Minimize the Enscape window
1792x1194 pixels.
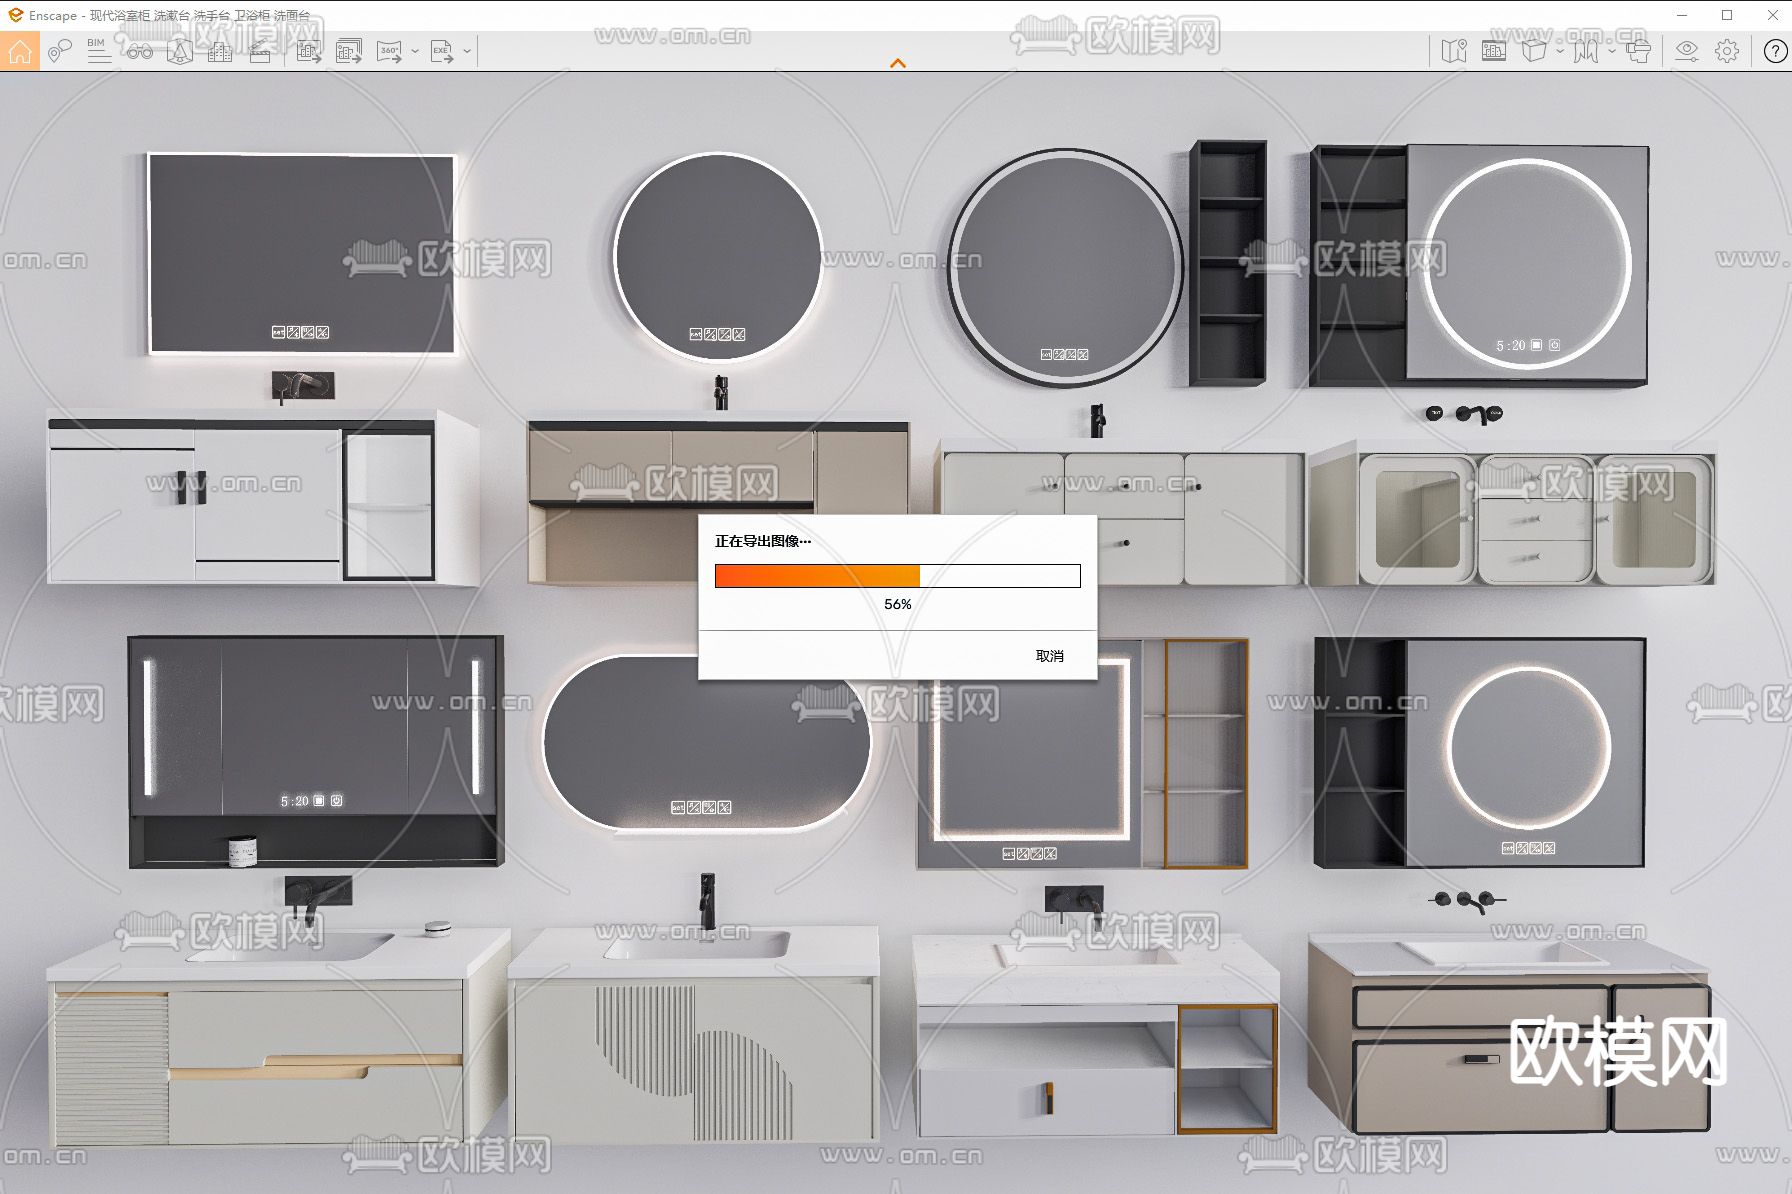tap(1682, 15)
